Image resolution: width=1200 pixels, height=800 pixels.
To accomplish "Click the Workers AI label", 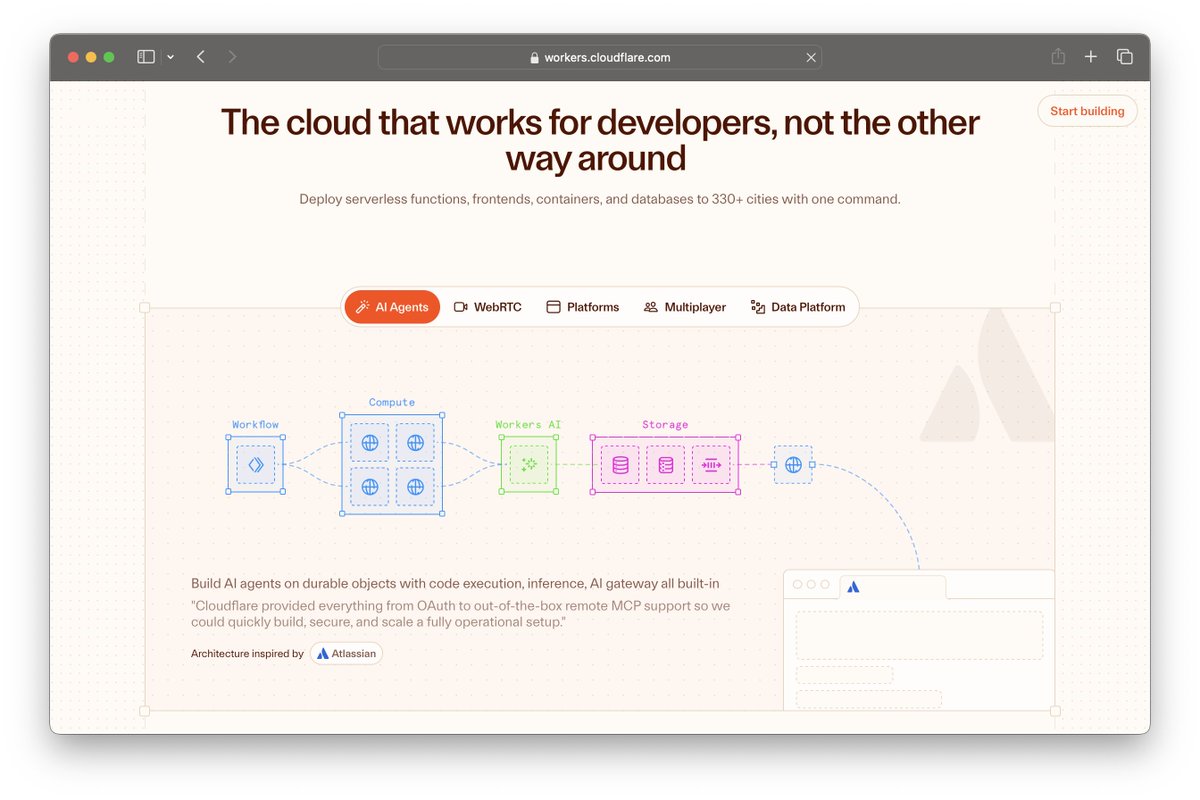I will 529,424.
